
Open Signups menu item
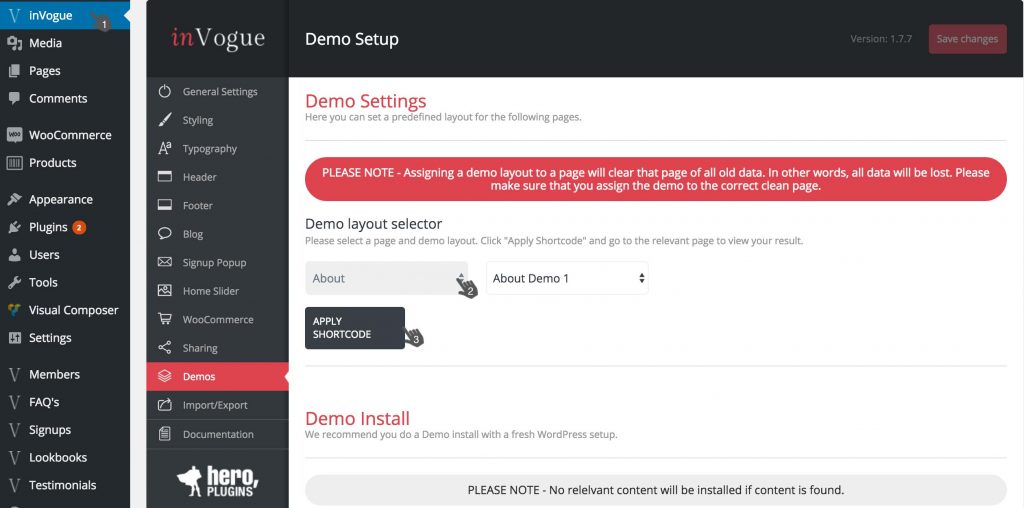click(65, 430)
